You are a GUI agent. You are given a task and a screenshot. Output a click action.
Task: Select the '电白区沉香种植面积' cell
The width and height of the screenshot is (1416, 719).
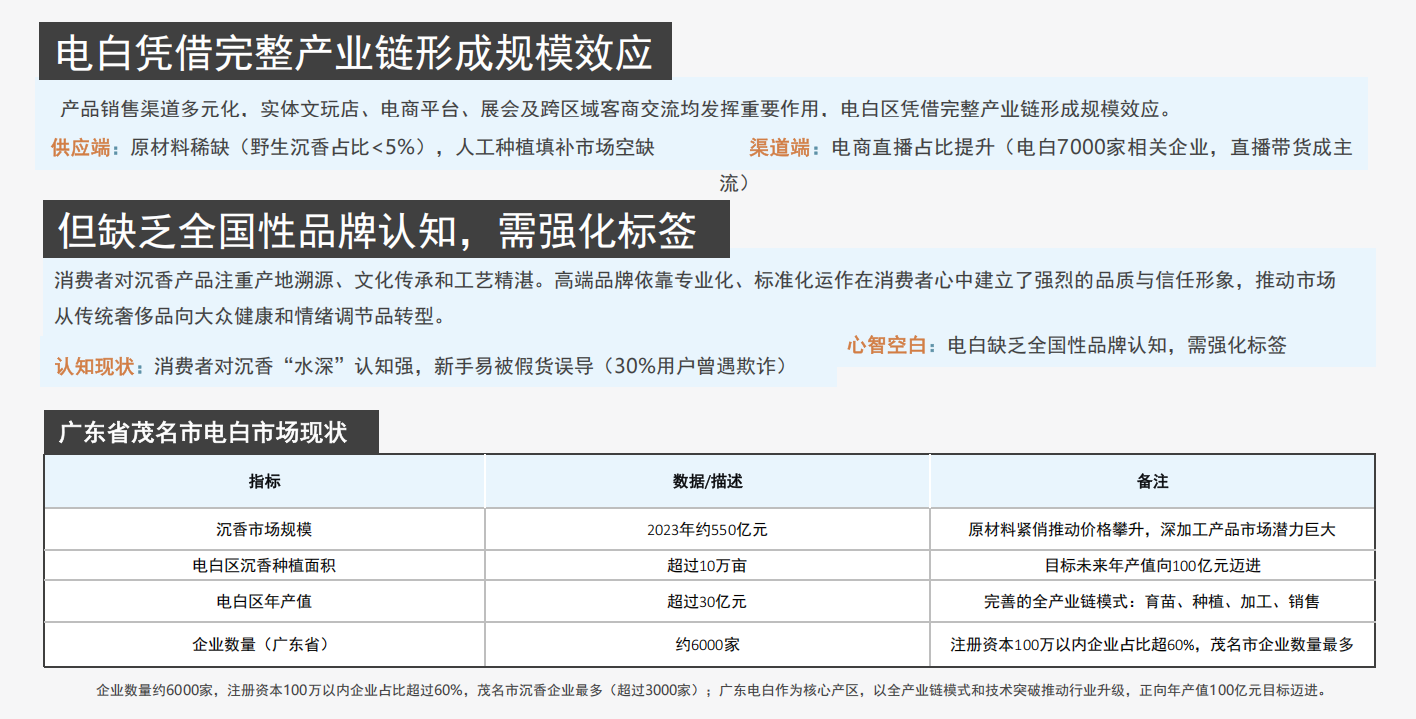click(x=263, y=565)
